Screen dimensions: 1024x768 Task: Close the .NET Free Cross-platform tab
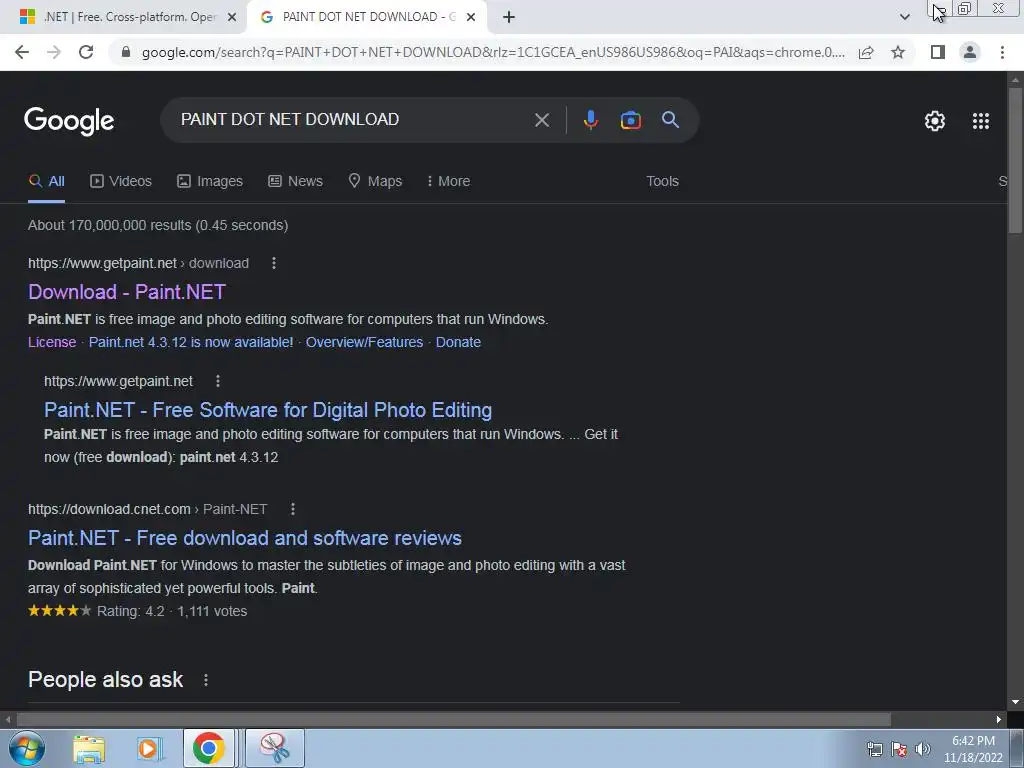(232, 18)
